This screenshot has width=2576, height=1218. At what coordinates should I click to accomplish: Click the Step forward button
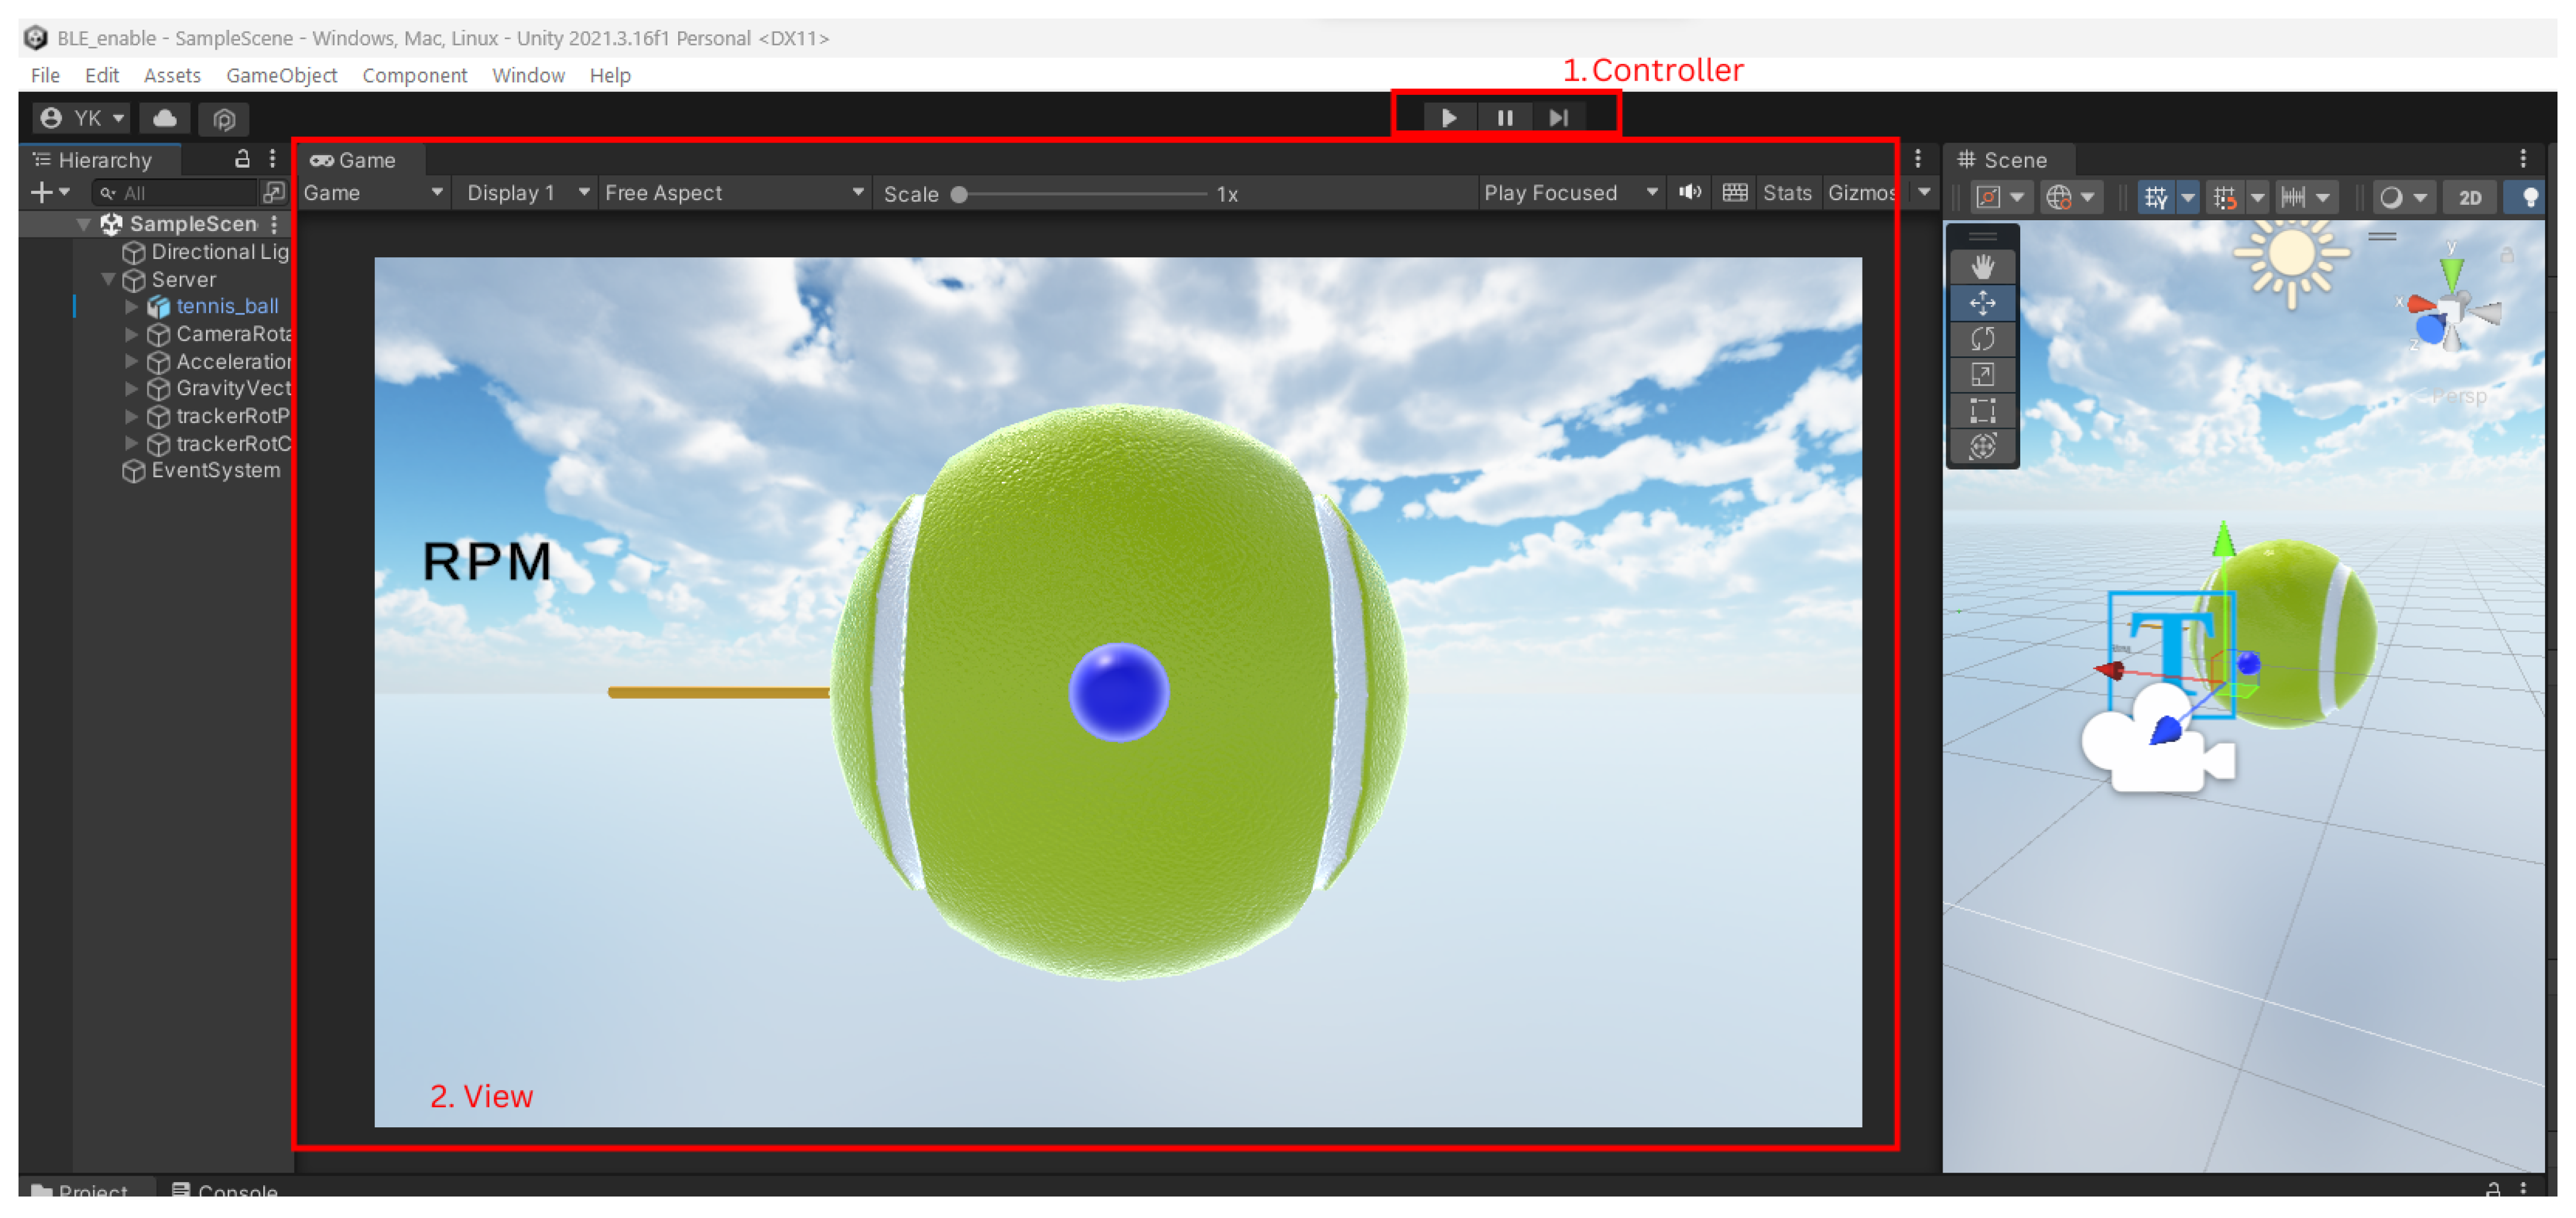[x=1558, y=118]
